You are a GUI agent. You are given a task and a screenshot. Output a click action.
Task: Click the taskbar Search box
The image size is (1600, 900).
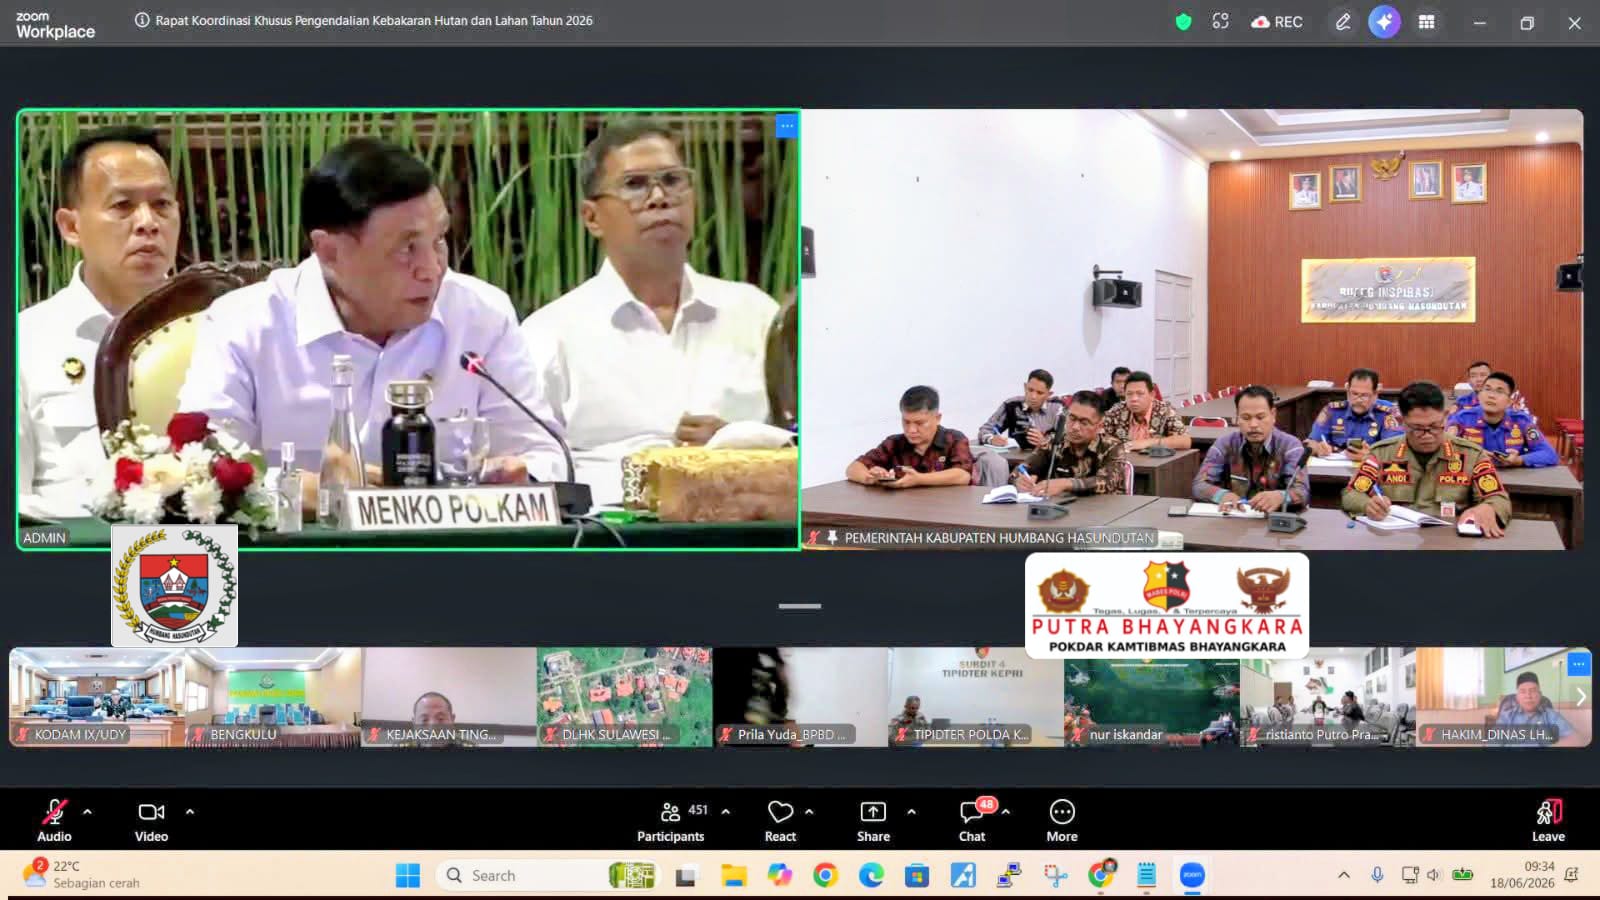(548, 876)
